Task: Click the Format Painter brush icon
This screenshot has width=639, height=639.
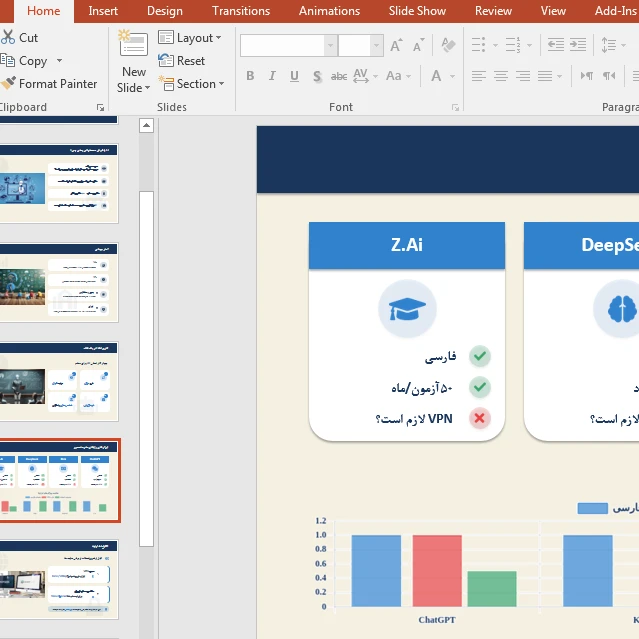Action: [8, 84]
